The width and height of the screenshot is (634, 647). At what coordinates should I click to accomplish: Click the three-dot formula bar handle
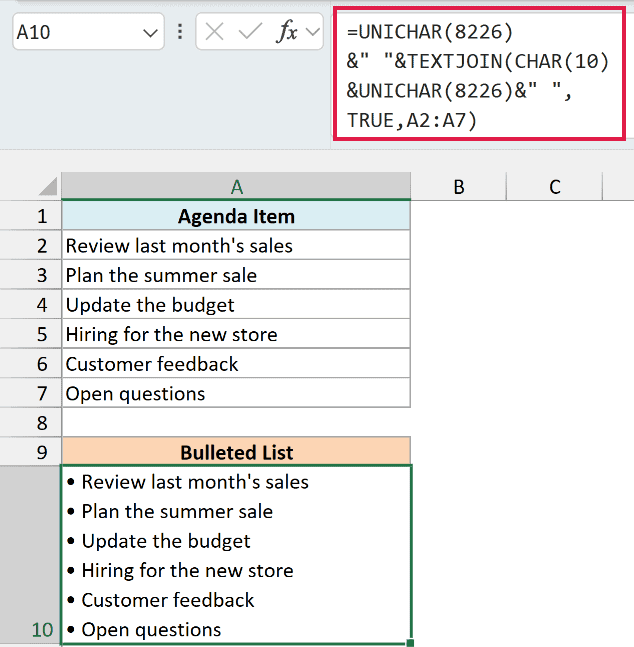pyautogui.click(x=180, y=31)
